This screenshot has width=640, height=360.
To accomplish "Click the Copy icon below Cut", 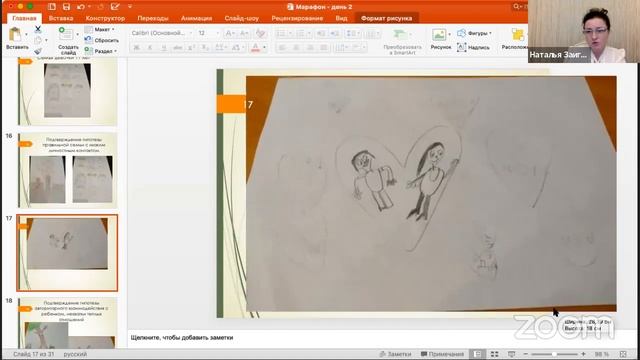I will click(38, 40).
